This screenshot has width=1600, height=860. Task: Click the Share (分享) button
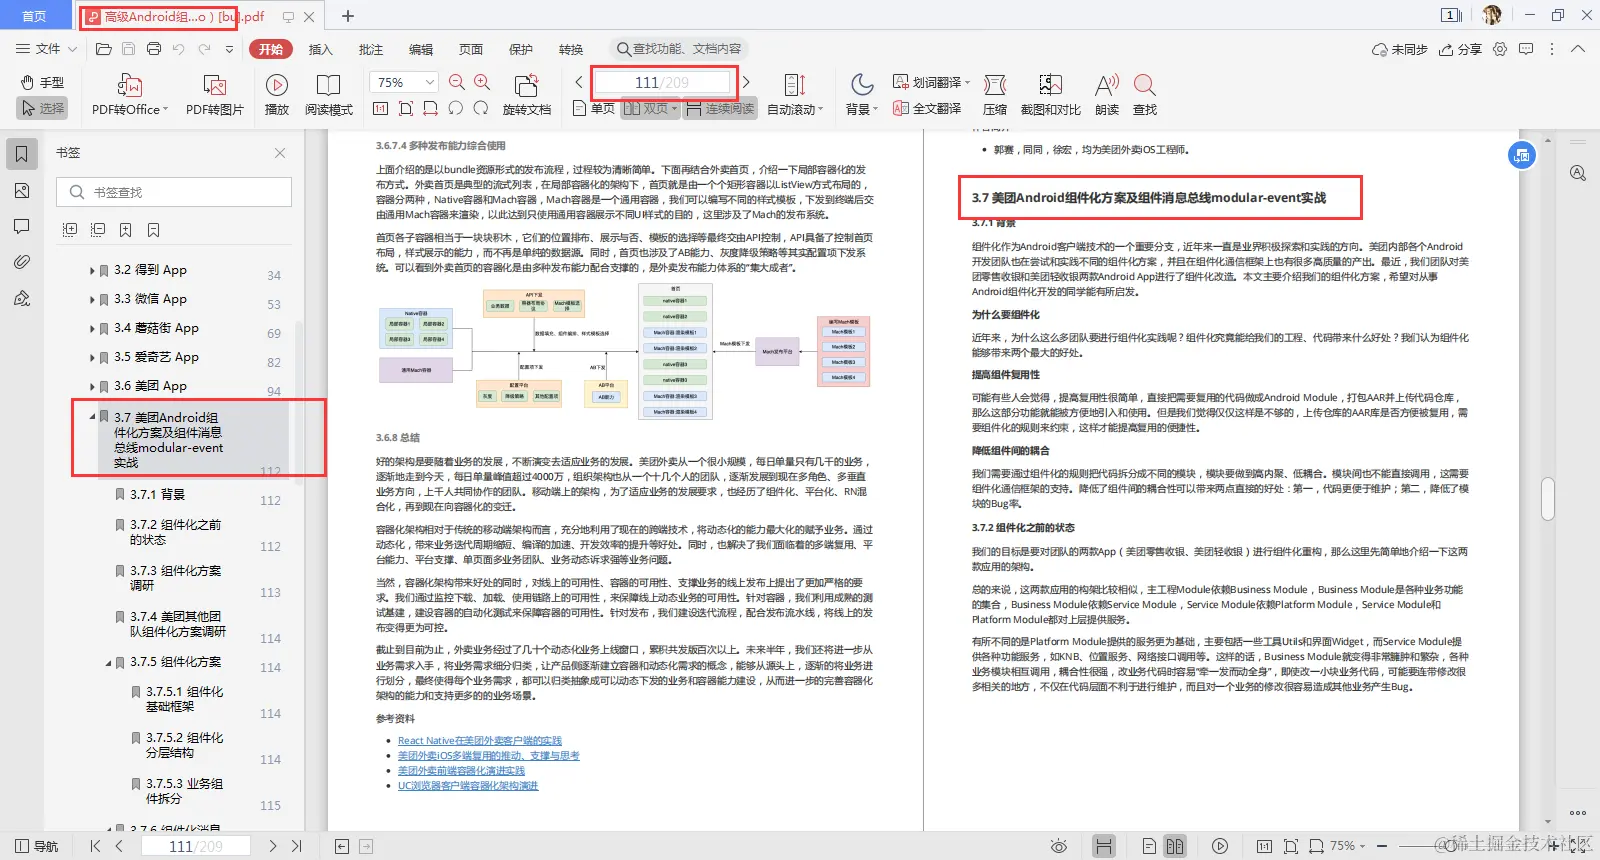(1460, 49)
